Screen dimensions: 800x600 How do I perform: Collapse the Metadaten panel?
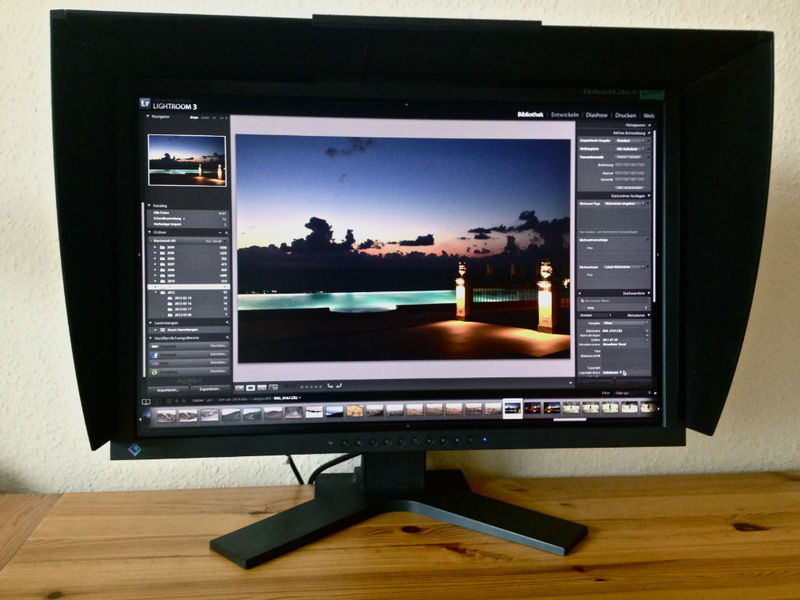coord(649,315)
